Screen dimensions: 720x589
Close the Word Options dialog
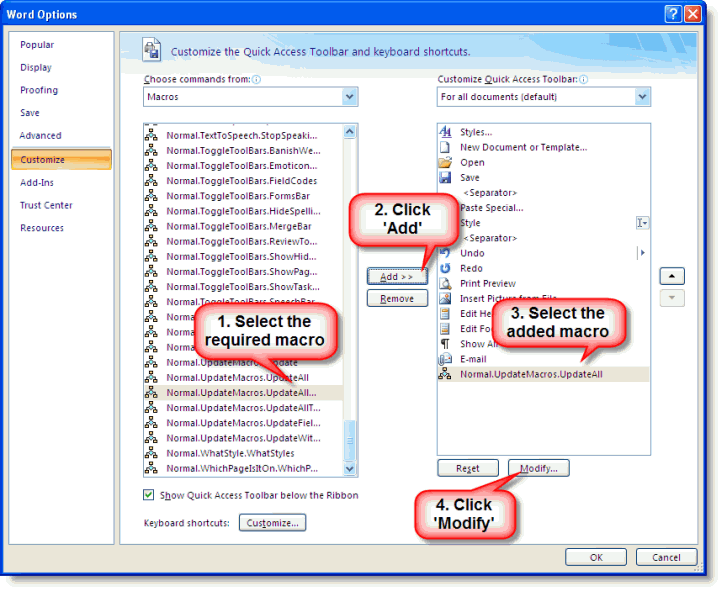pos(693,14)
